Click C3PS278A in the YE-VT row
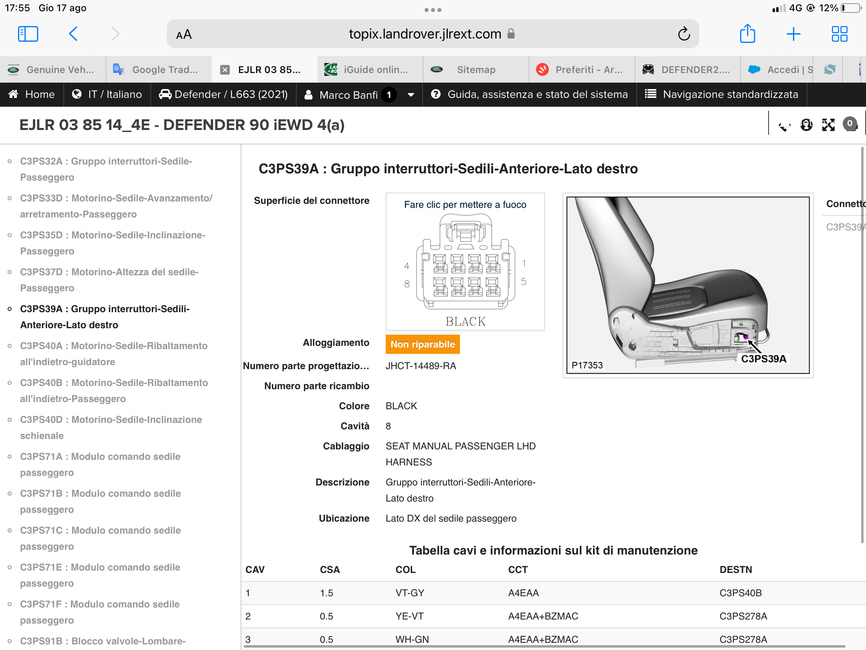Viewport: 866px width, 650px height. [743, 616]
